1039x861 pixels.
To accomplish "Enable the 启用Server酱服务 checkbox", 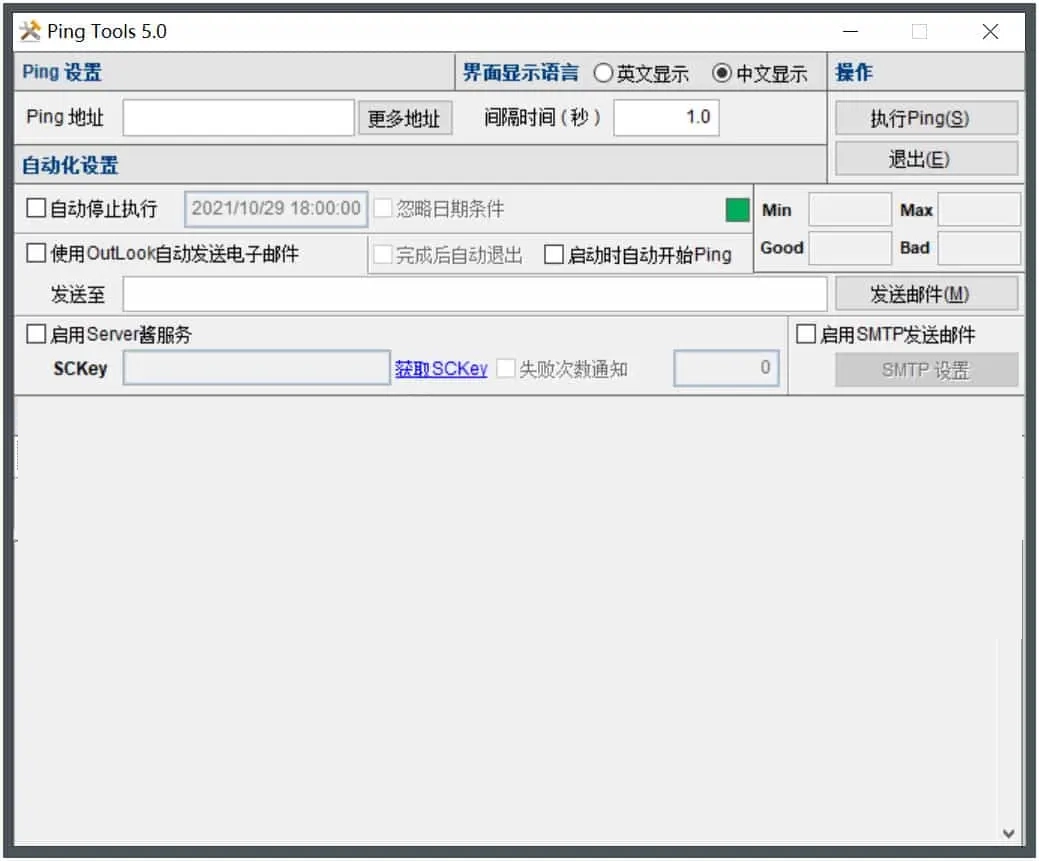I will 37,335.
